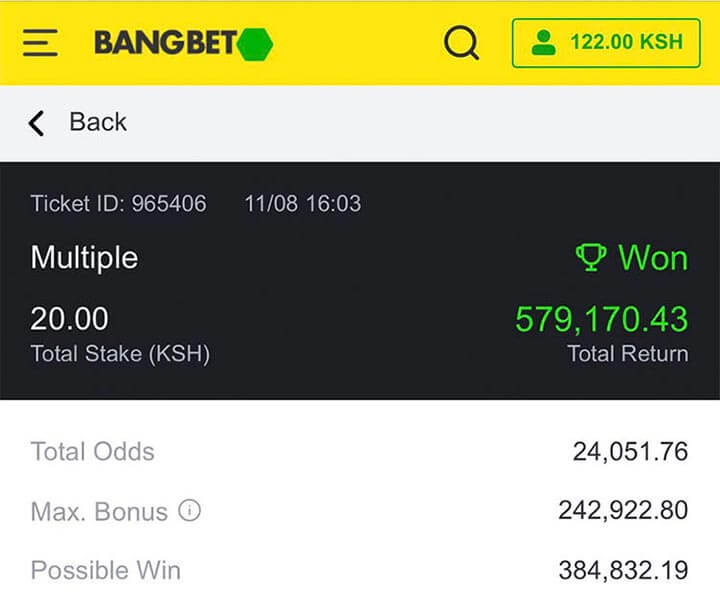Viewport: 720px width, 600px height.
Task: Click the Possible Win value 384,832.19
Action: tap(623, 571)
